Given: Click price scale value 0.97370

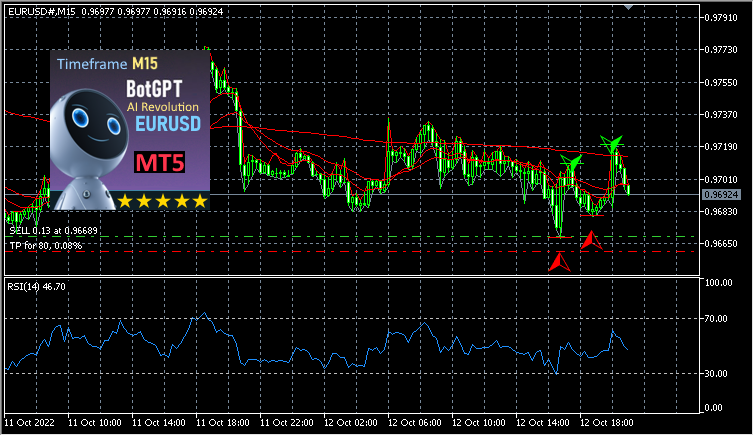Looking at the screenshot, I should tap(721, 115).
